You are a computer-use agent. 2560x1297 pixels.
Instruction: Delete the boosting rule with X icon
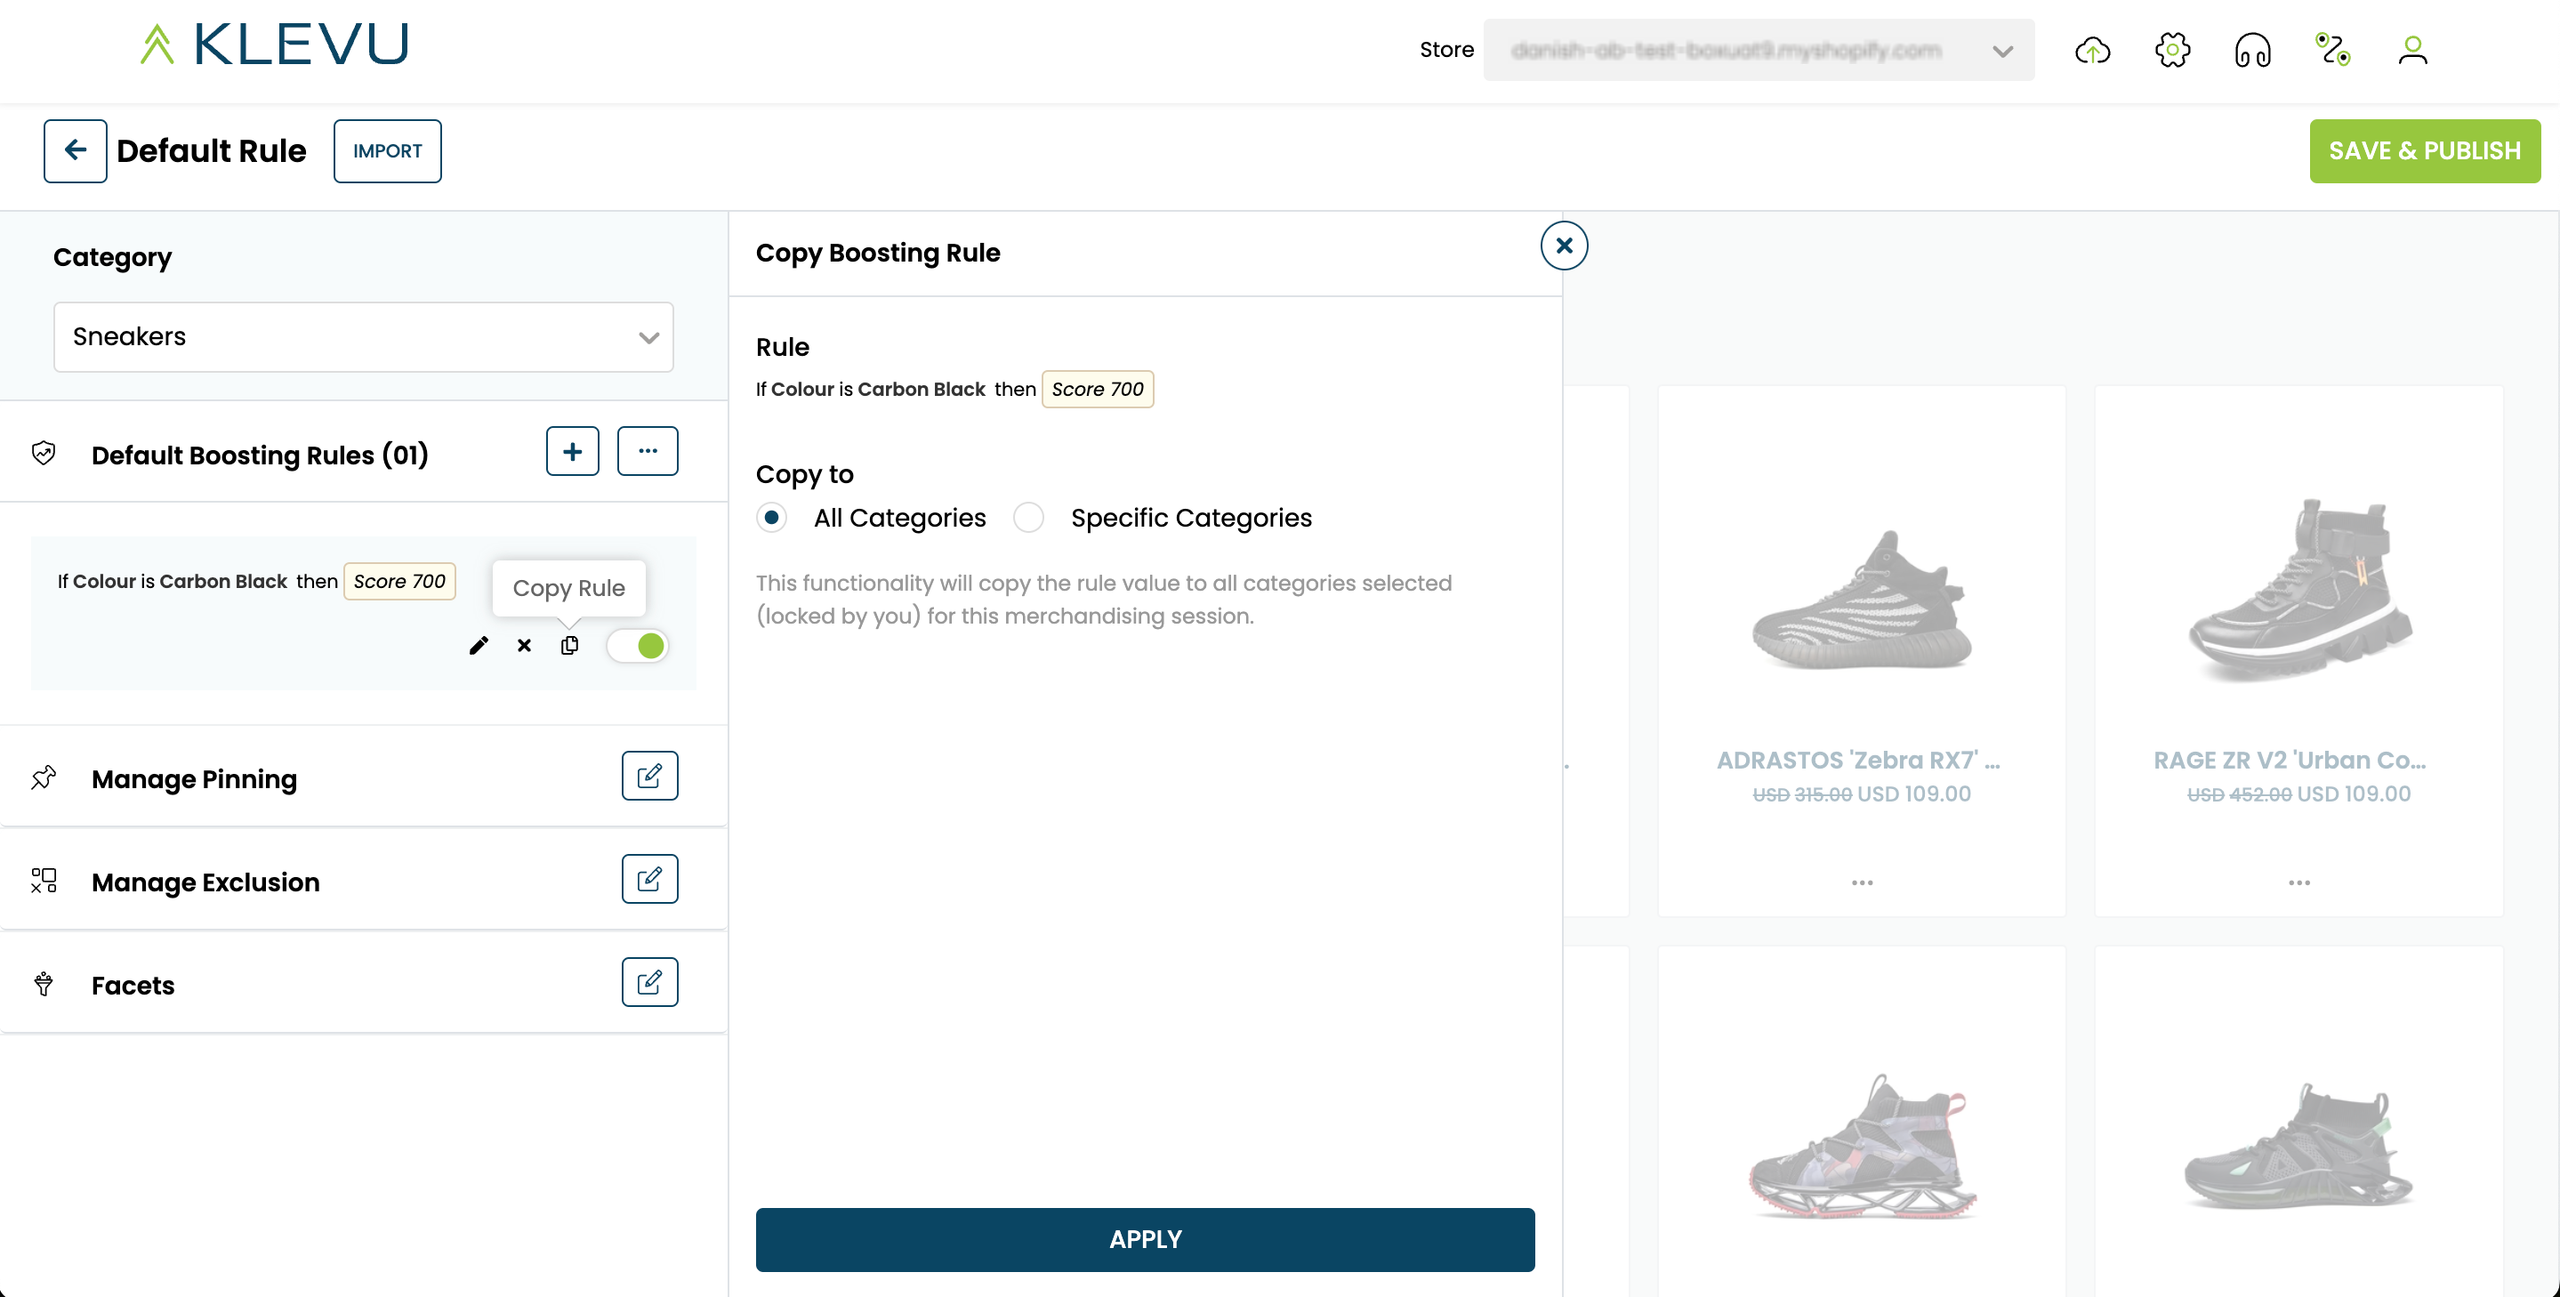(524, 646)
